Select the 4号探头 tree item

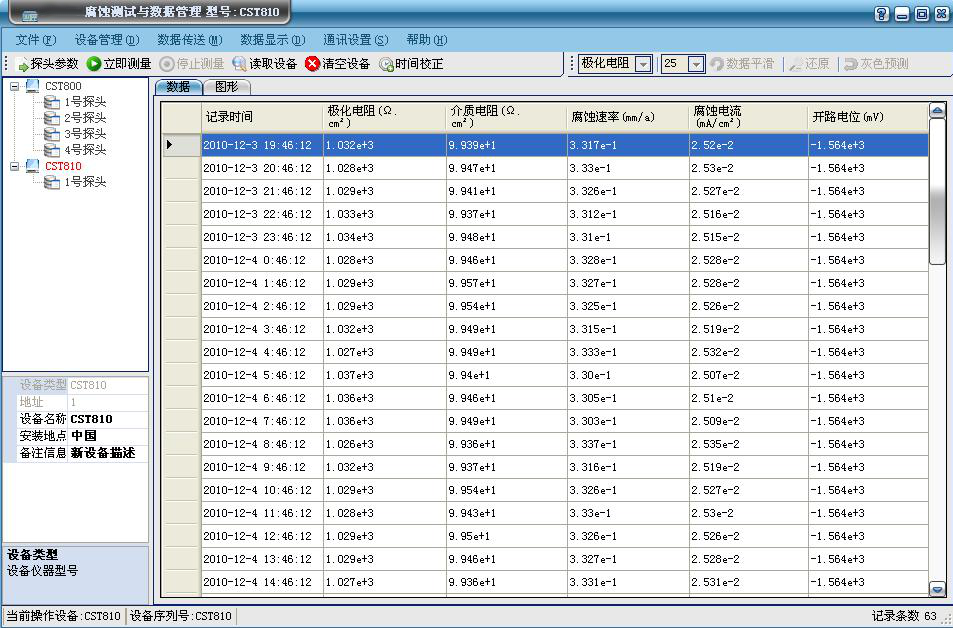[x=85, y=150]
